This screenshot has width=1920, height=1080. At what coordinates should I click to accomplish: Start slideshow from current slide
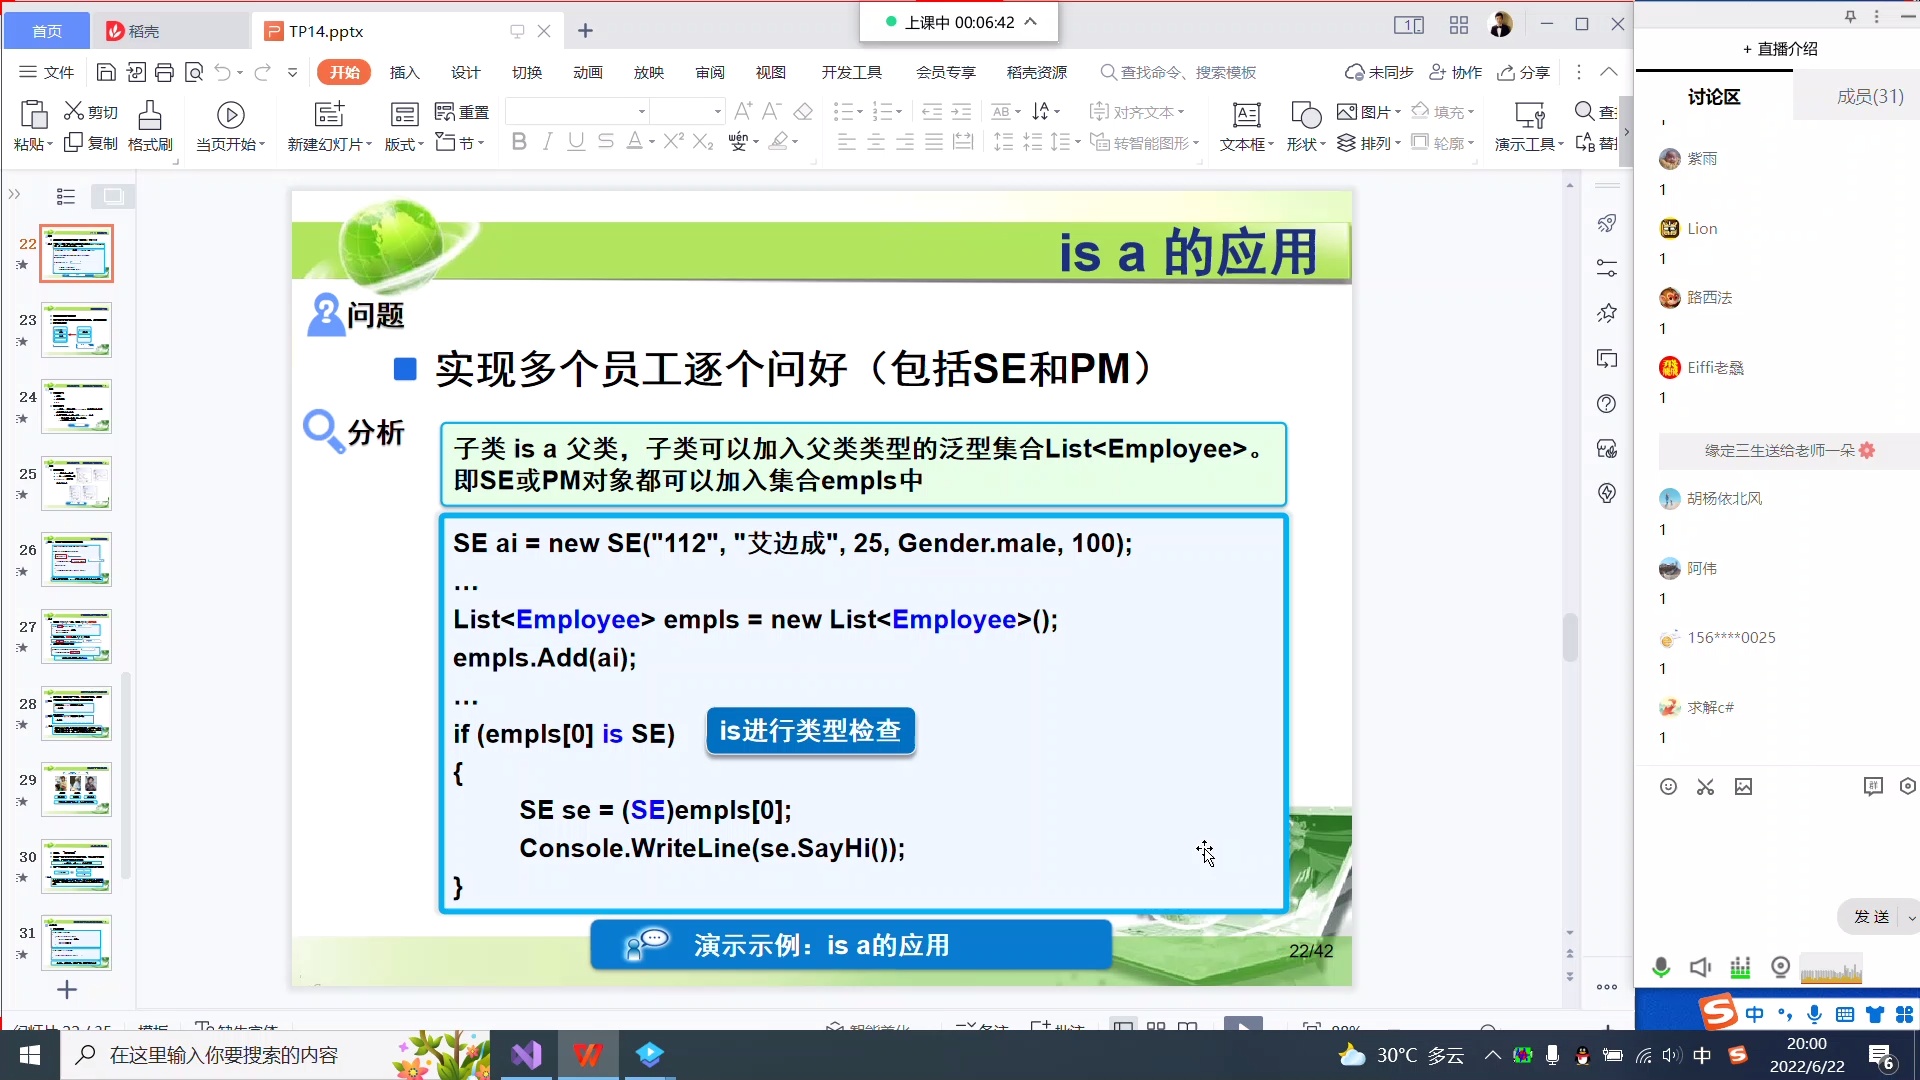tap(230, 115)
